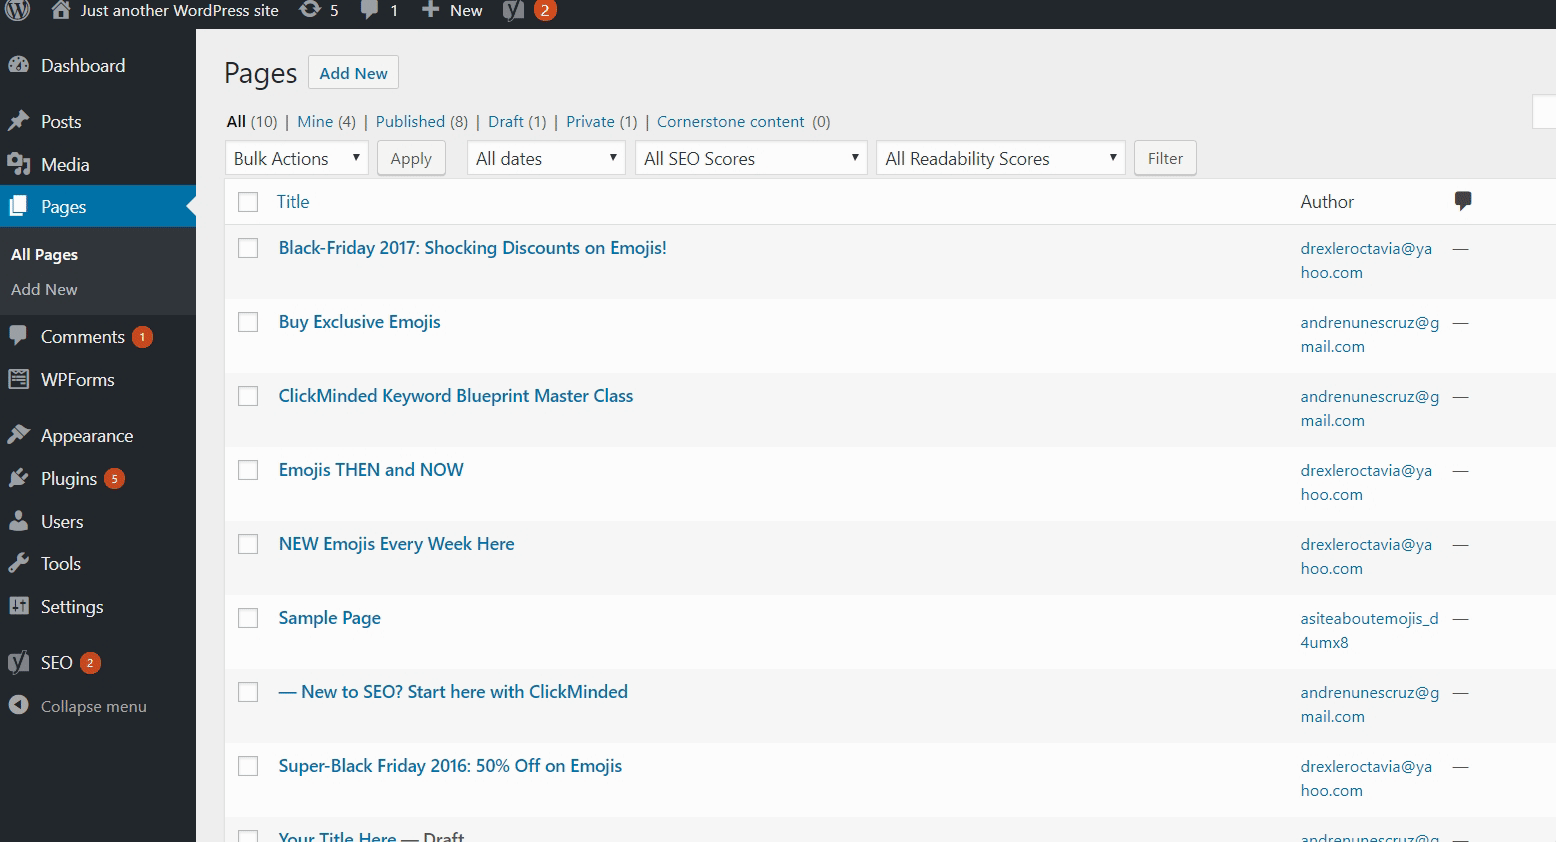Check the box for Buy Exclusive Emojis
Image resolution: width=1556 pixels, height=842 pixels.
click(x=248, y=322)
